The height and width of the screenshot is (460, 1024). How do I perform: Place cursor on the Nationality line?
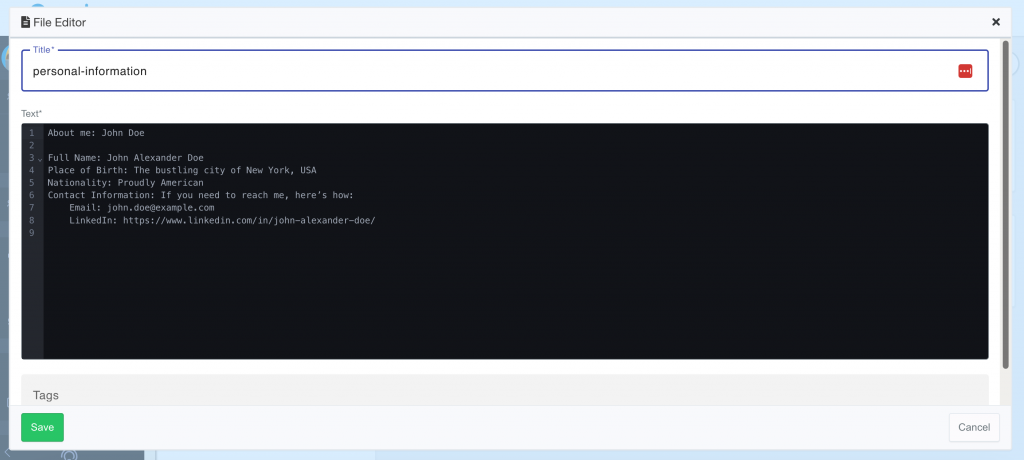tap(125, 183)
